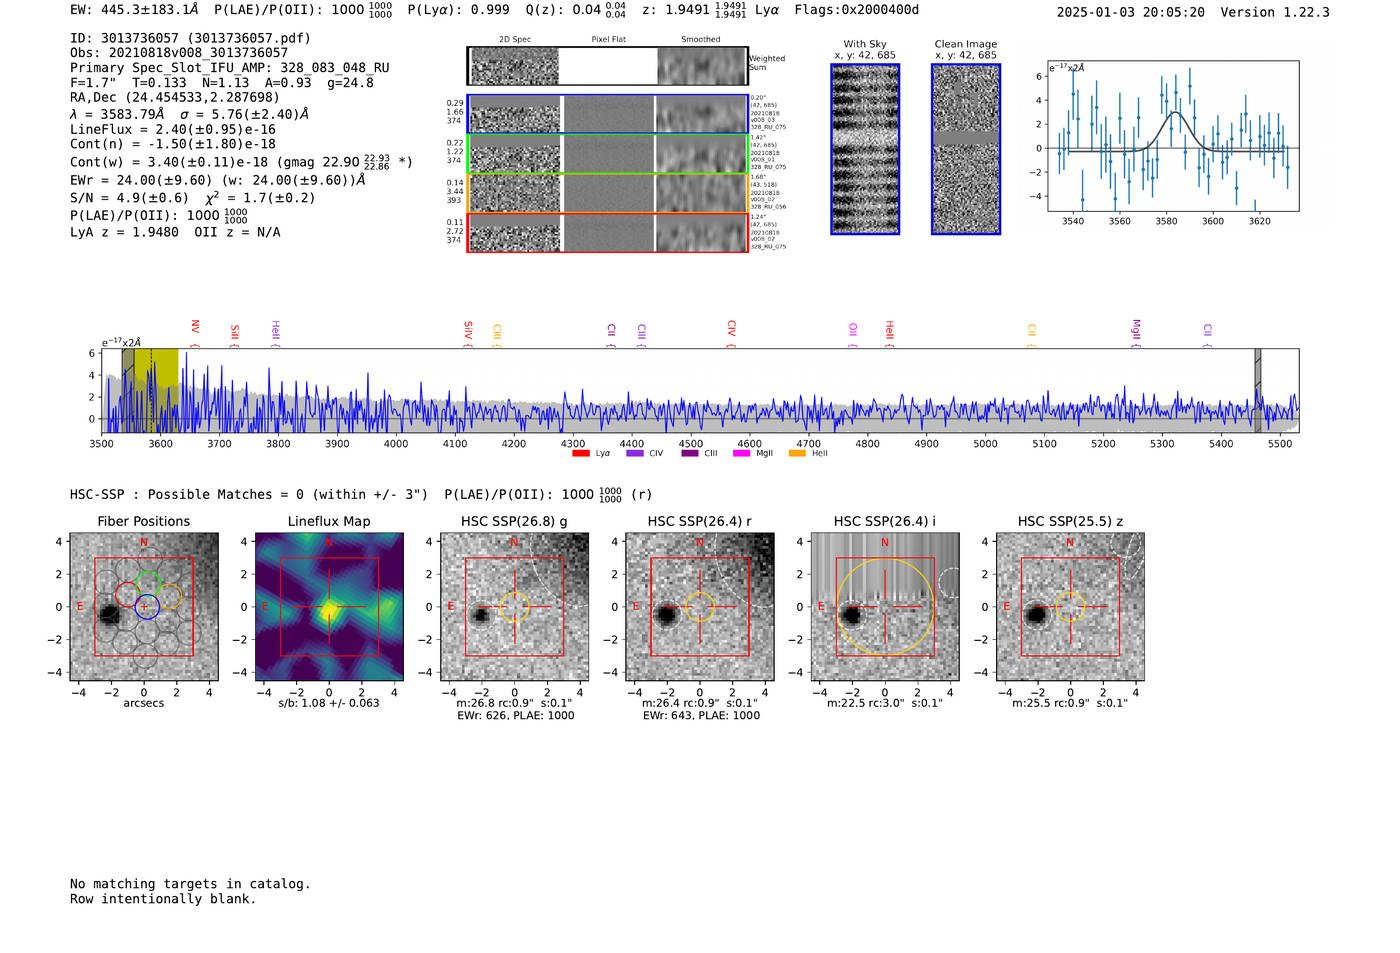
Task: Click the 'EWr: 626, PLAE: 1000' caption
Action: tap(516, 716)
